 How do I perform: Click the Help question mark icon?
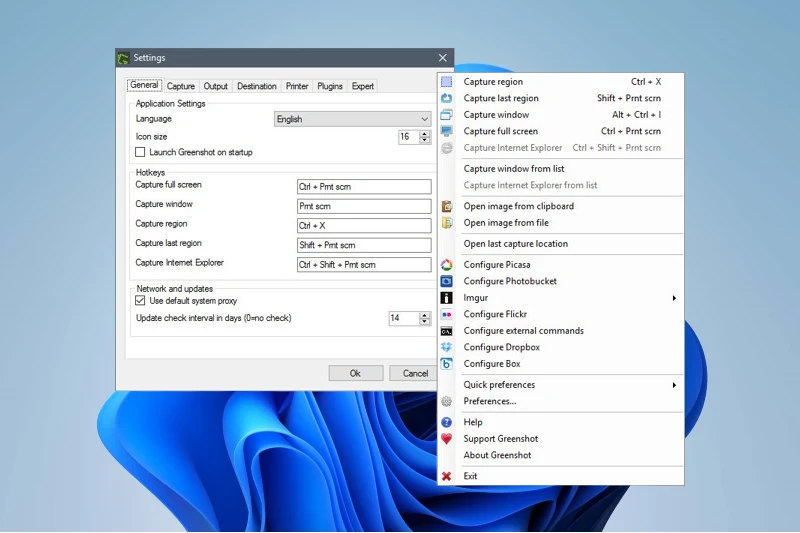[x=446, y=422]
